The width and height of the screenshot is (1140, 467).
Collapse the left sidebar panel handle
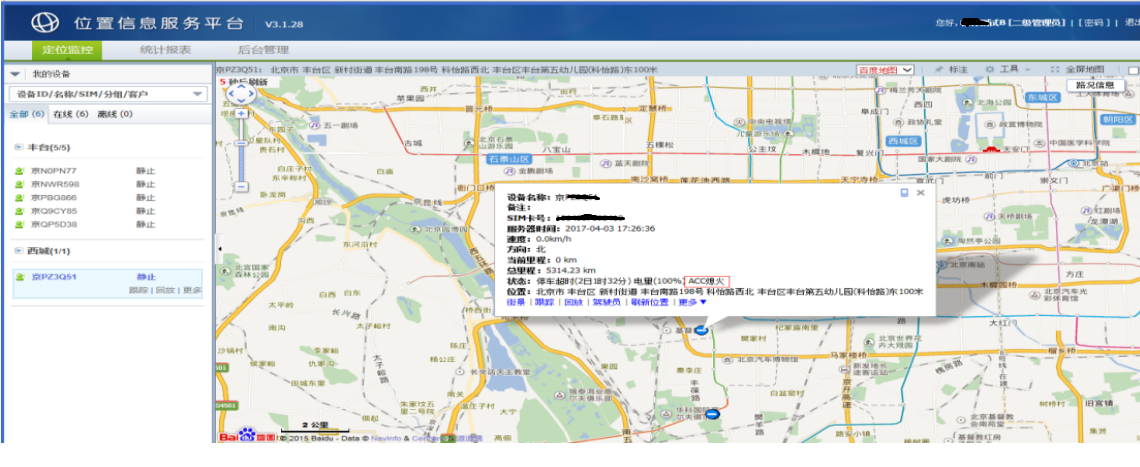[x=218, y=248]
